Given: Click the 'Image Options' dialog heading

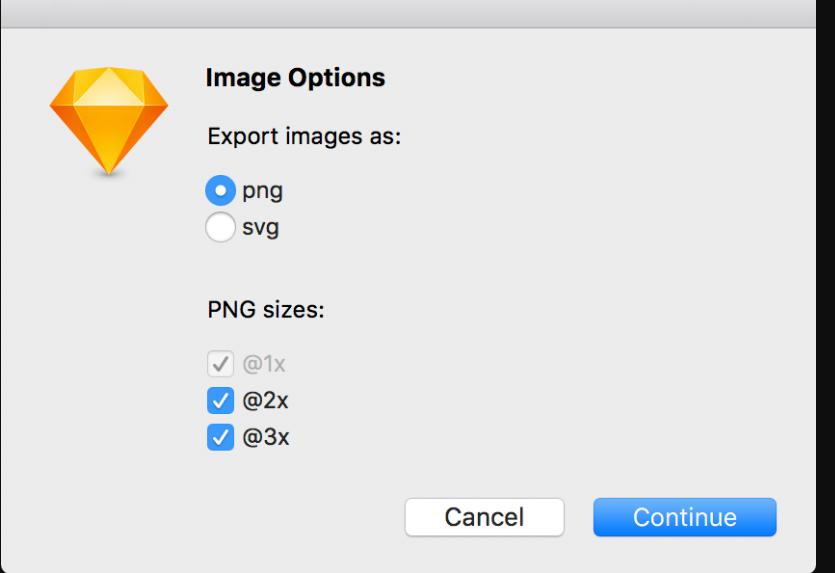Looking at the screenshot, I should click(296, 78).
